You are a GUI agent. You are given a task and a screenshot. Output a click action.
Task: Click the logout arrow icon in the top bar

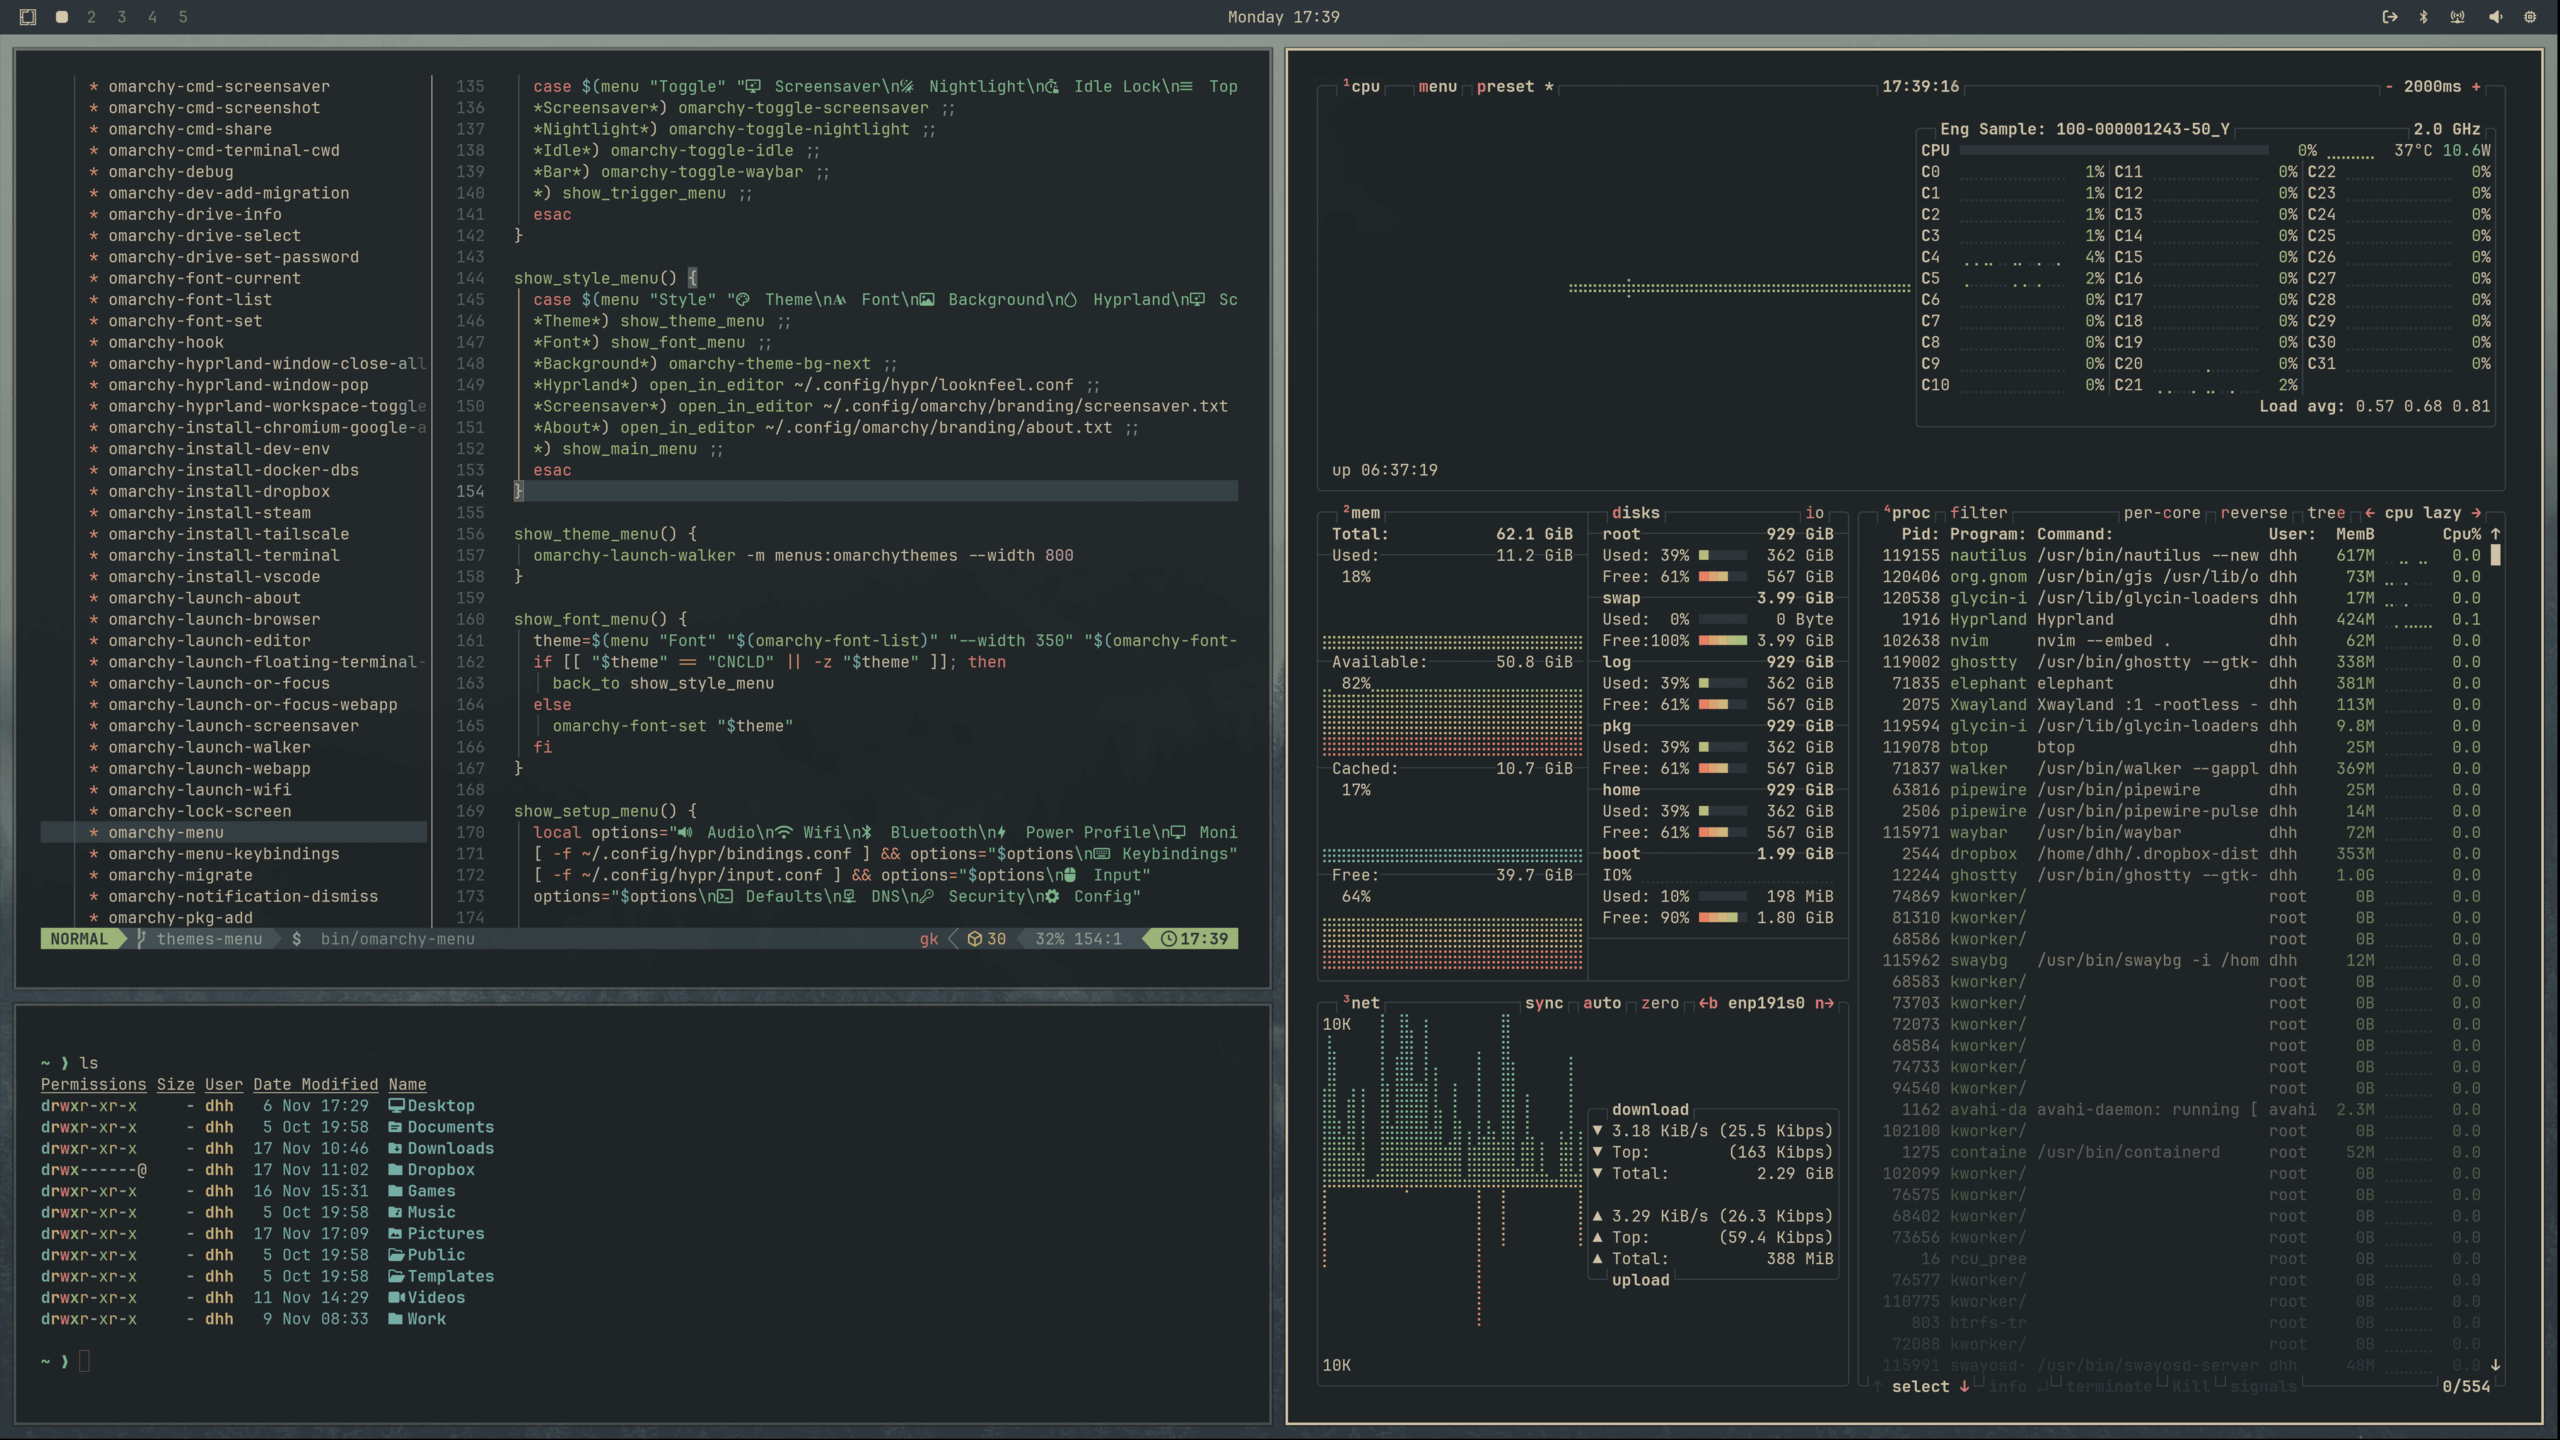point(2389,17)
